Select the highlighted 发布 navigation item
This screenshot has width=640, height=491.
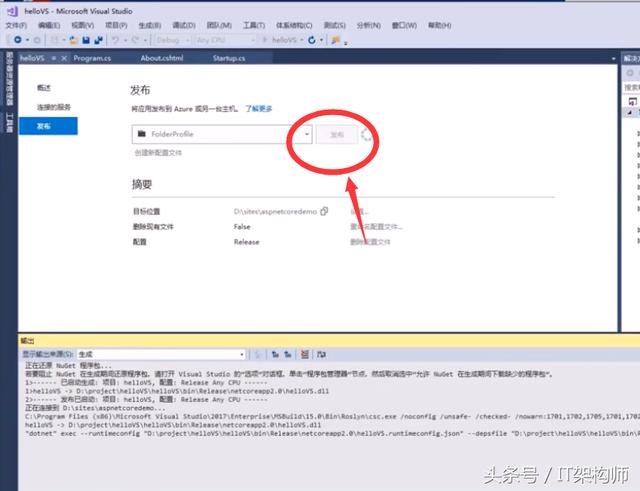[48, 126]
